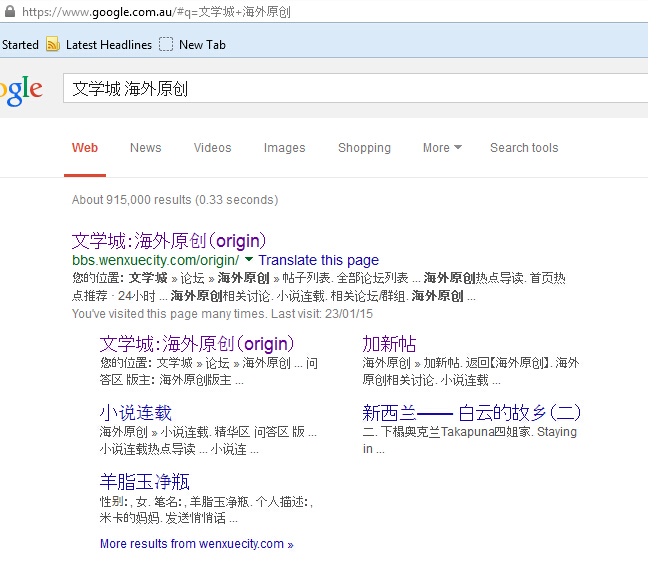The image size is (648, 573).
Task: Click Translate this page link
Action: 319,260
